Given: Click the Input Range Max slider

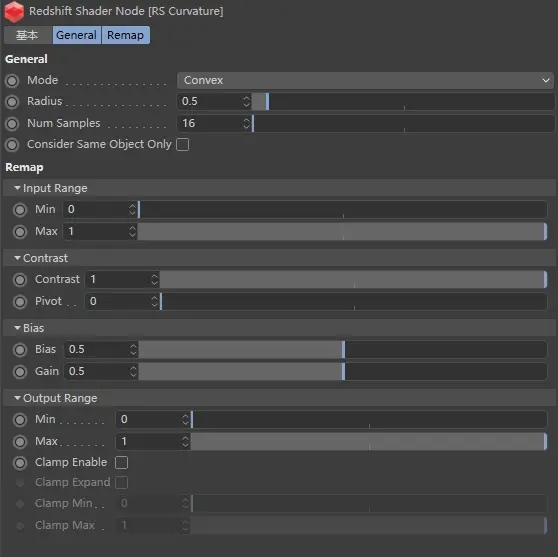Looking at the screenshot, I should click(x=342, y=232).
